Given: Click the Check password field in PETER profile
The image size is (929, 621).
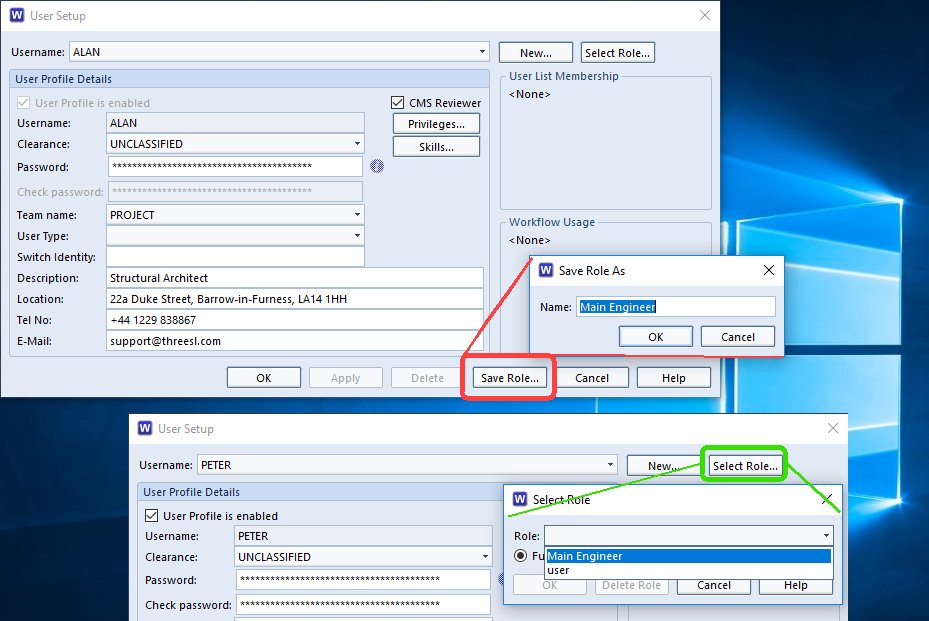Looking at the screenshot, I should (x=363, y=604).
